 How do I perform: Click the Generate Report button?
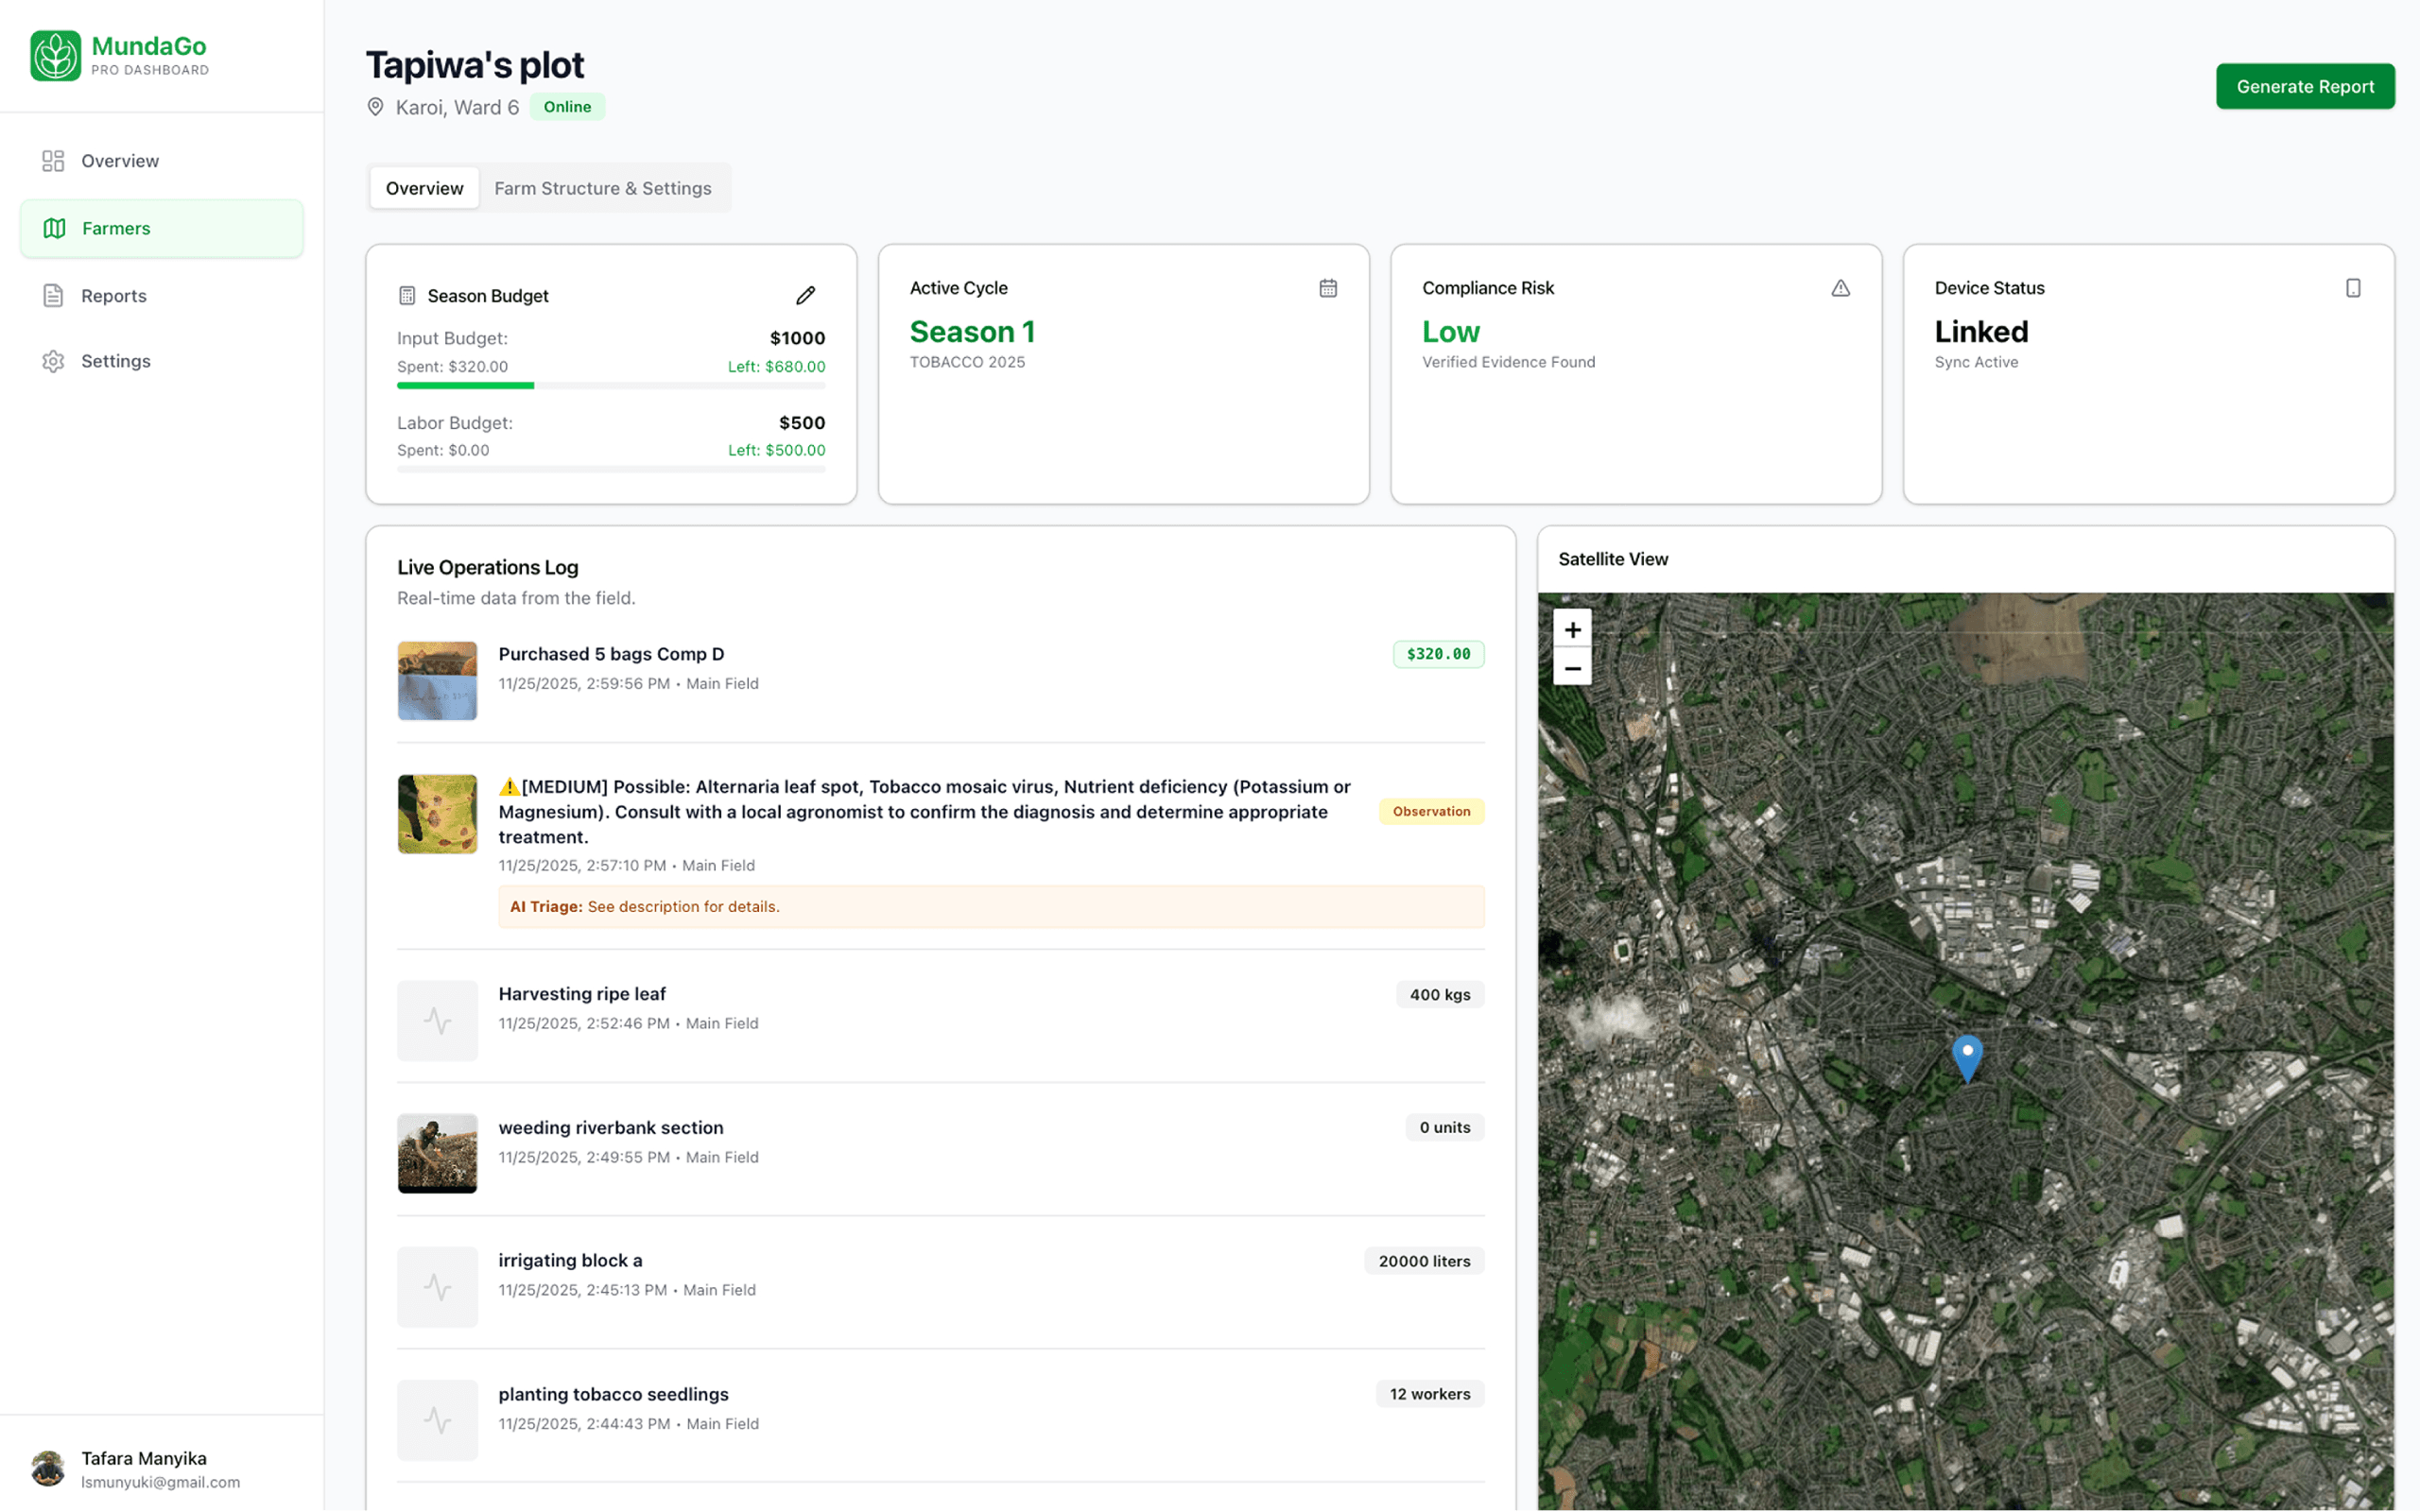coord(2305,86)
